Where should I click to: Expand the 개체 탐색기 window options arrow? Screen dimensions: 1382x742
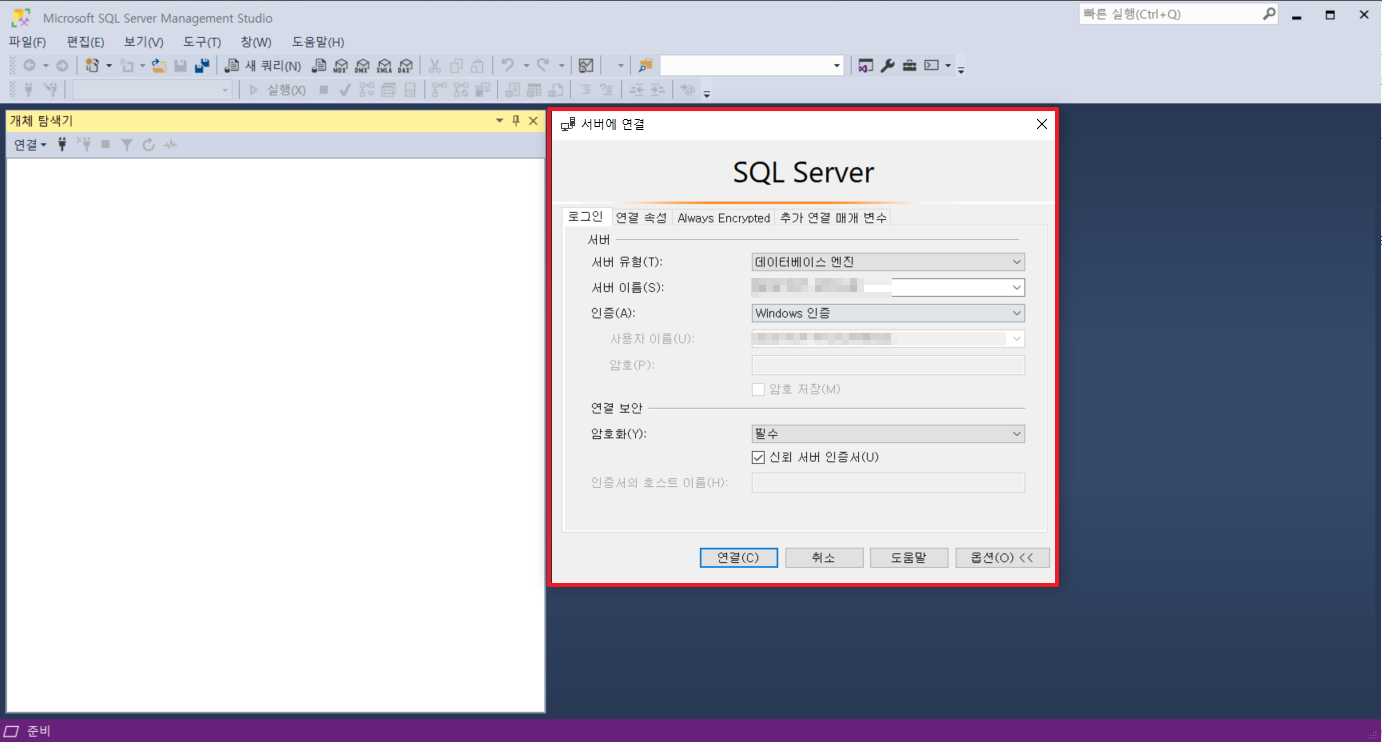click(x=500, y=121)
